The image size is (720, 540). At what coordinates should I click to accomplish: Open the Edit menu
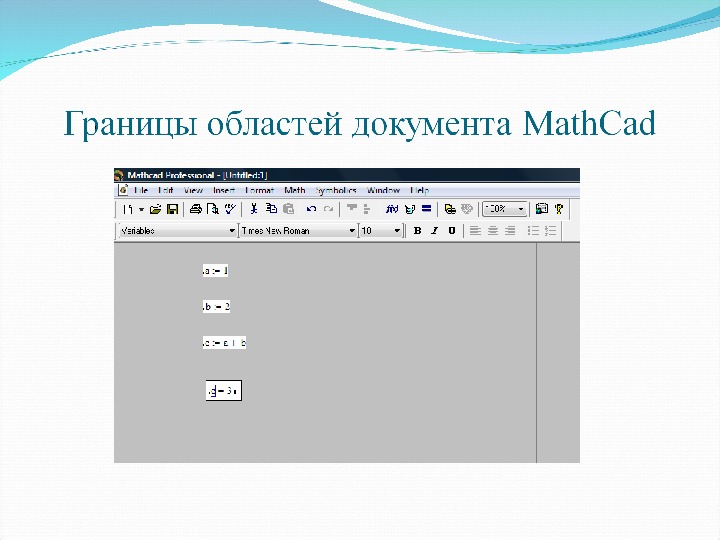pos(165,190)
